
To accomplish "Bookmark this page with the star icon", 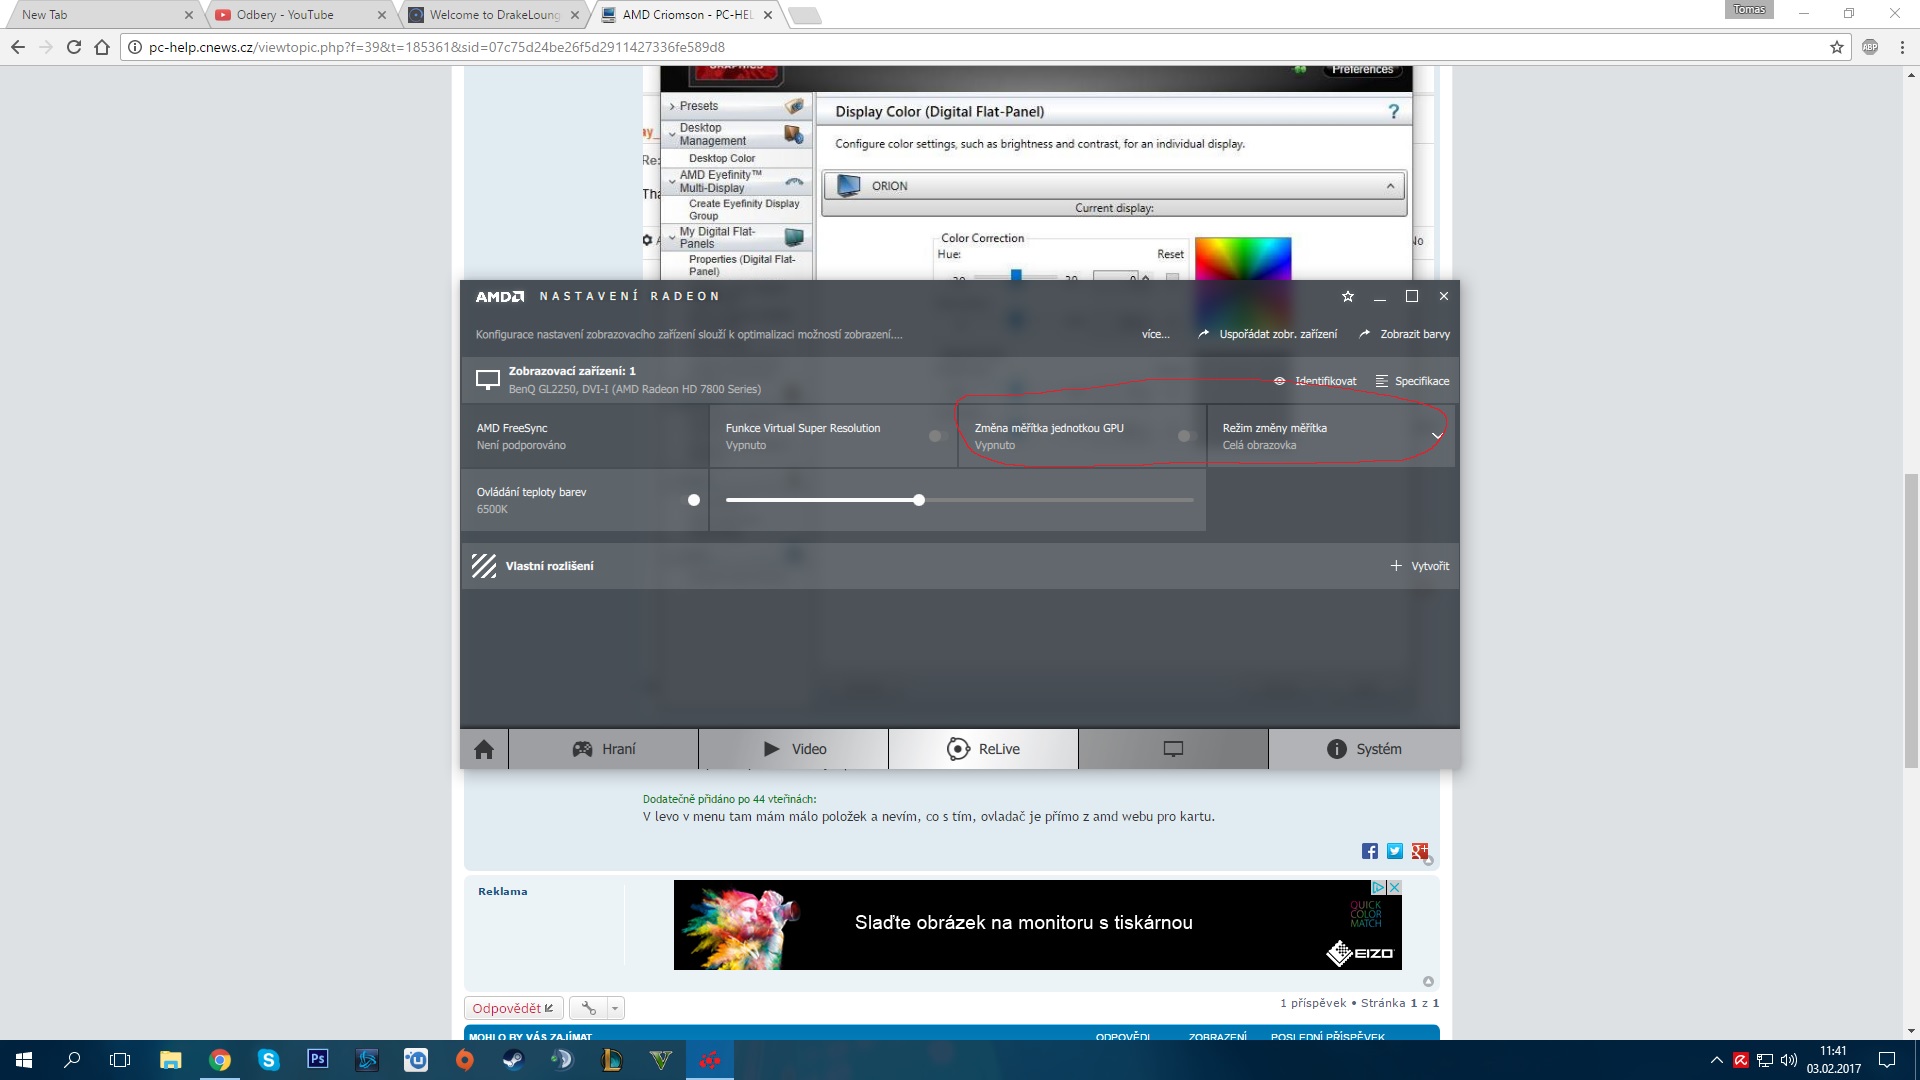I will (1837, 47).
